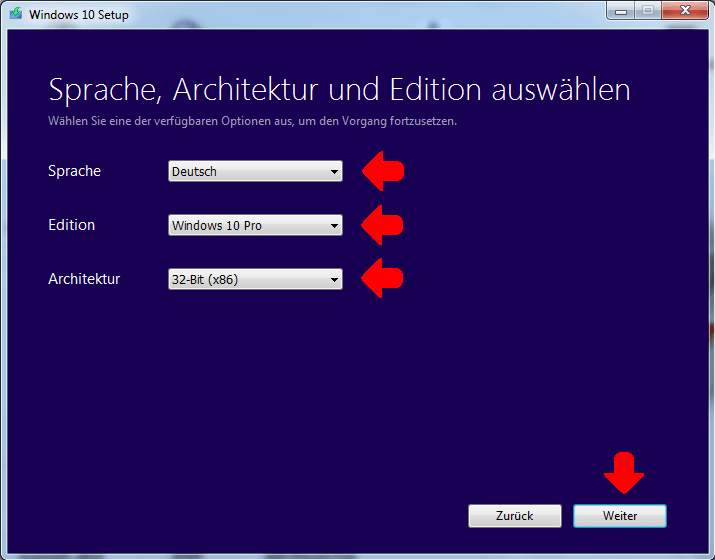This screenshot has width=715, height=560.
Task: Click the Architektur label
Action: tap(84, 279)
